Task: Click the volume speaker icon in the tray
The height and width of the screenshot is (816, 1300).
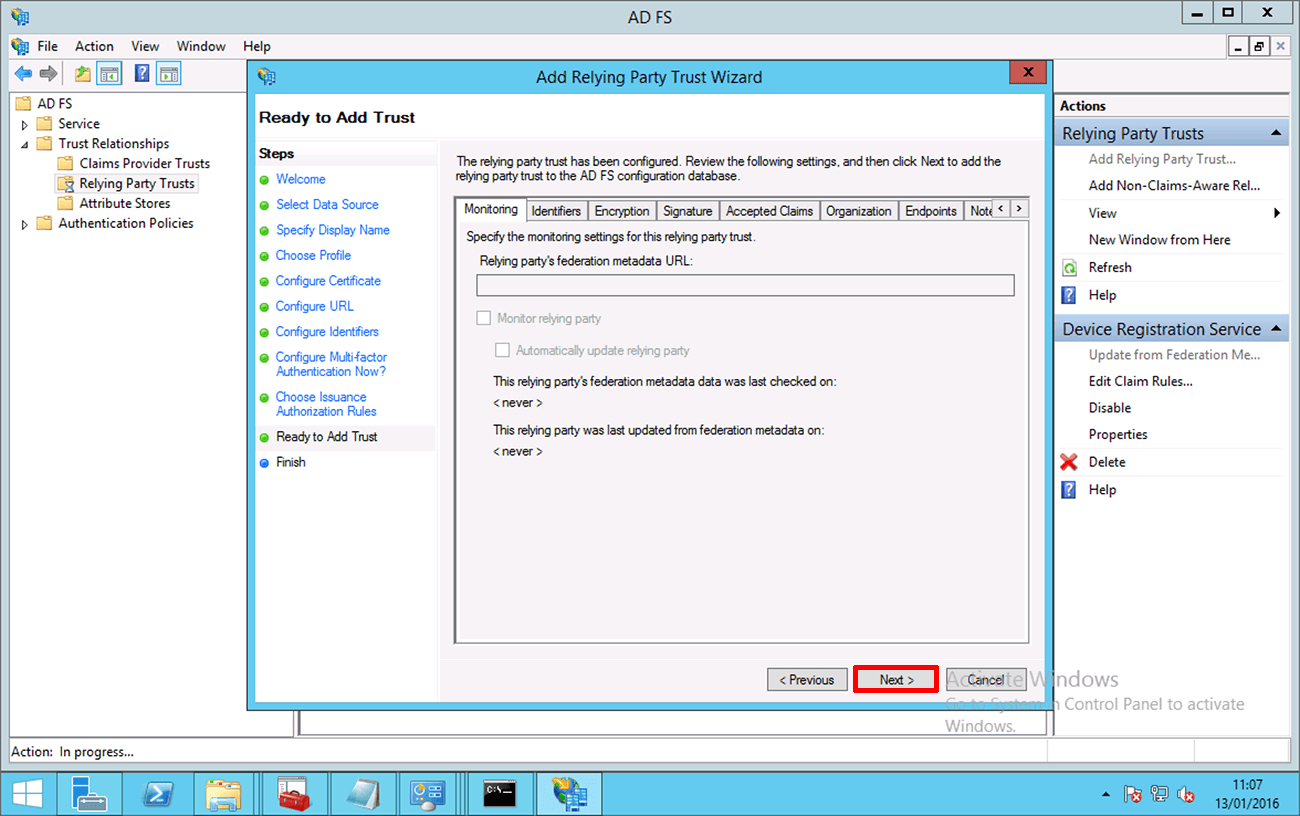Action: (1186, 795)
